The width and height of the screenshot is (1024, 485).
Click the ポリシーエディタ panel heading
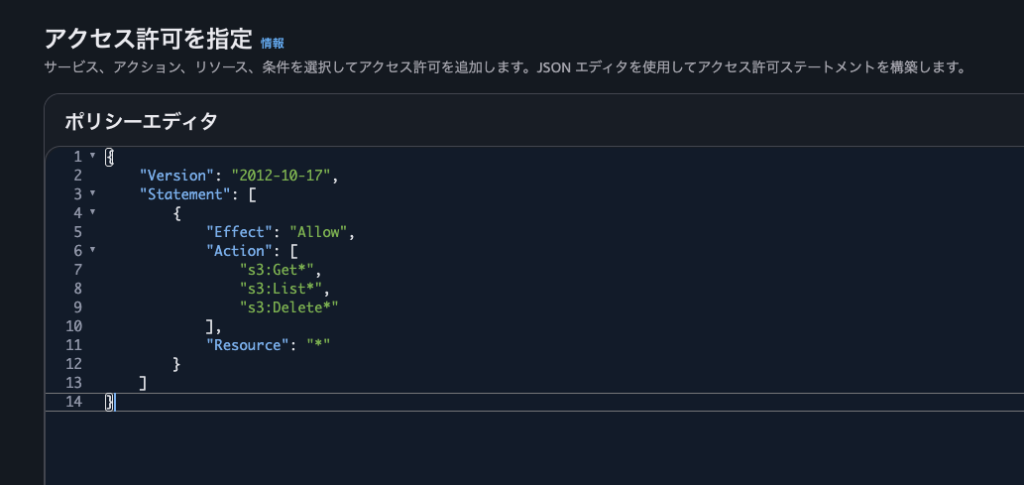point(140,121)
